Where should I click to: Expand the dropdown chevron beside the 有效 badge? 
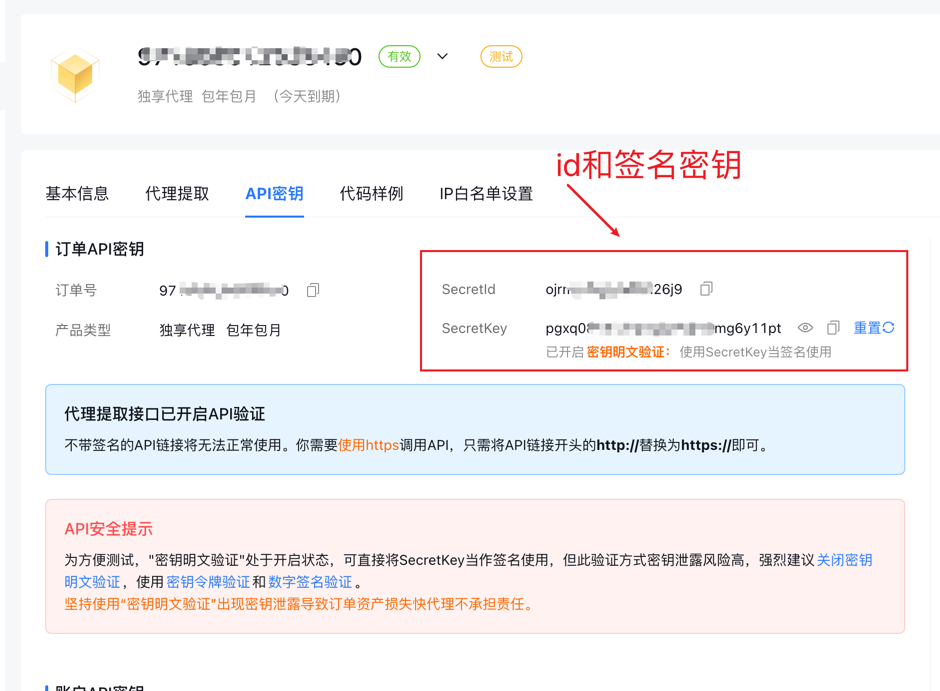click(442, 57)
